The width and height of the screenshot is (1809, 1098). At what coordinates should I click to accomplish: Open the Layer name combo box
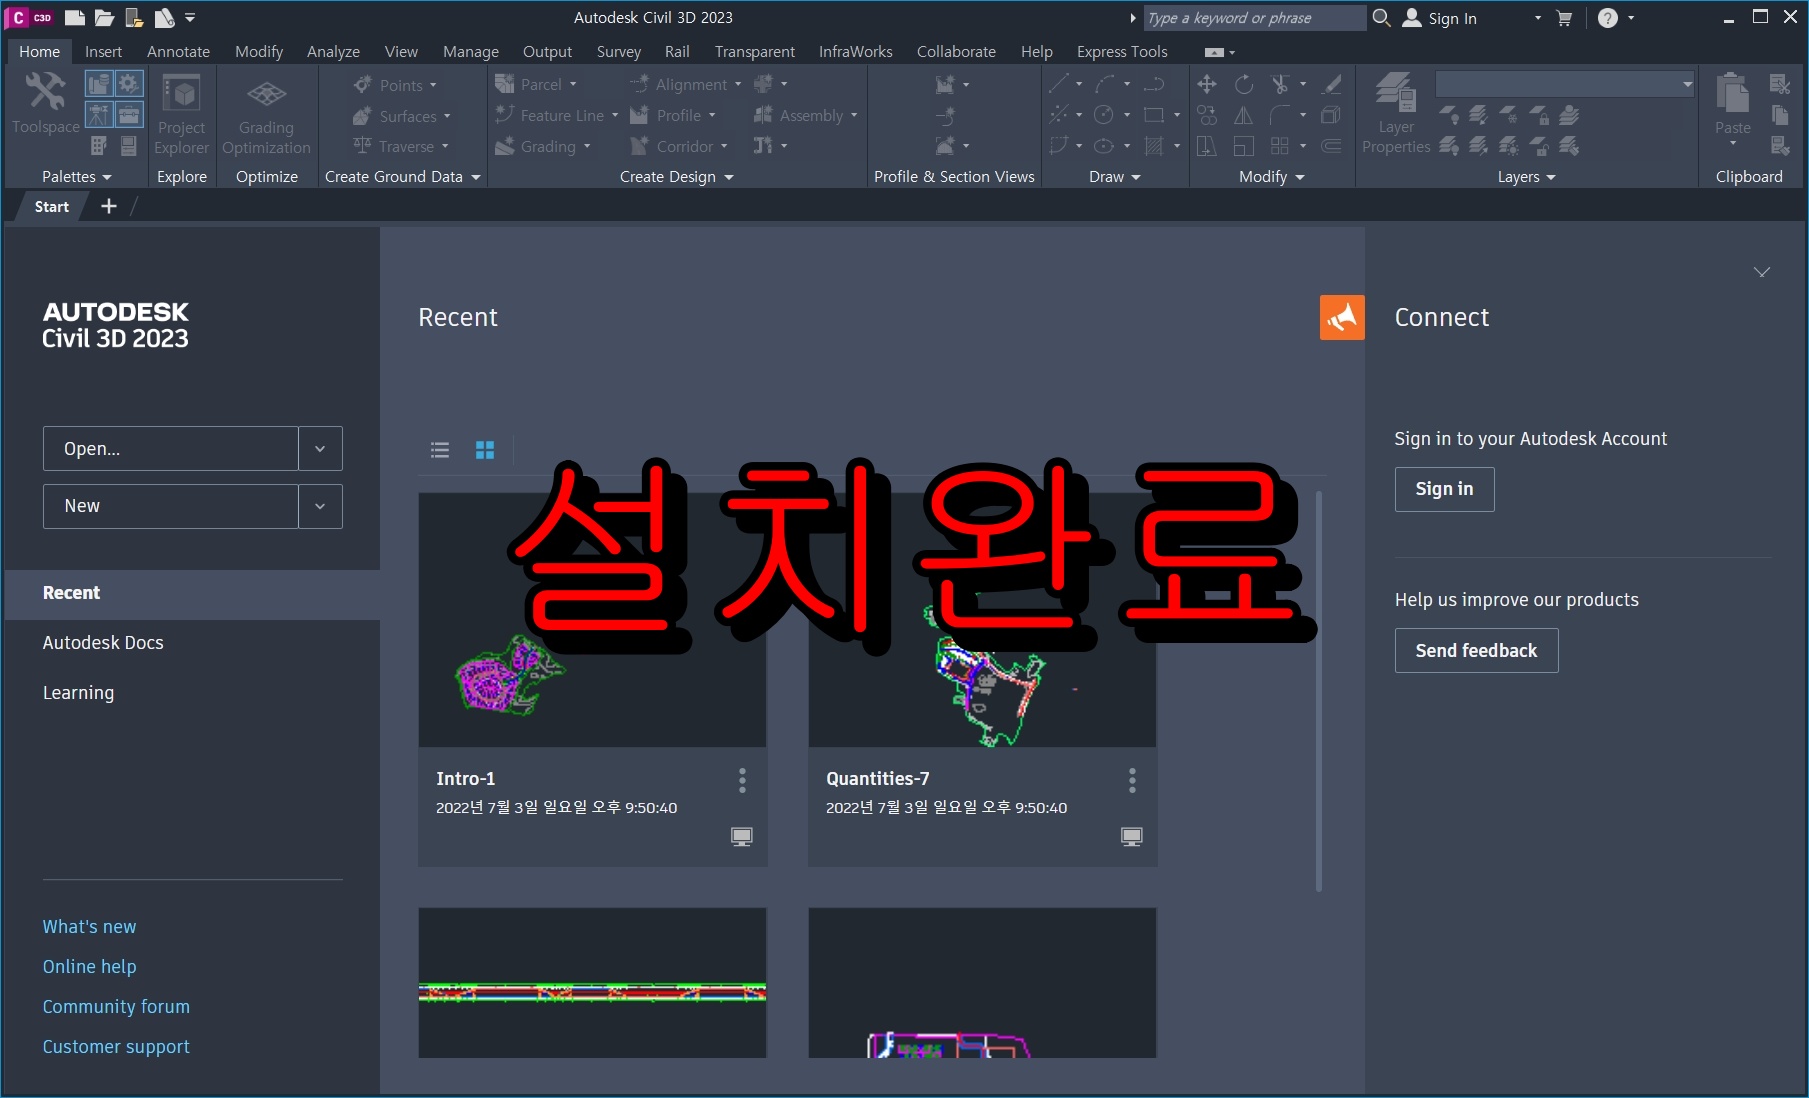tap(1565, 84)
